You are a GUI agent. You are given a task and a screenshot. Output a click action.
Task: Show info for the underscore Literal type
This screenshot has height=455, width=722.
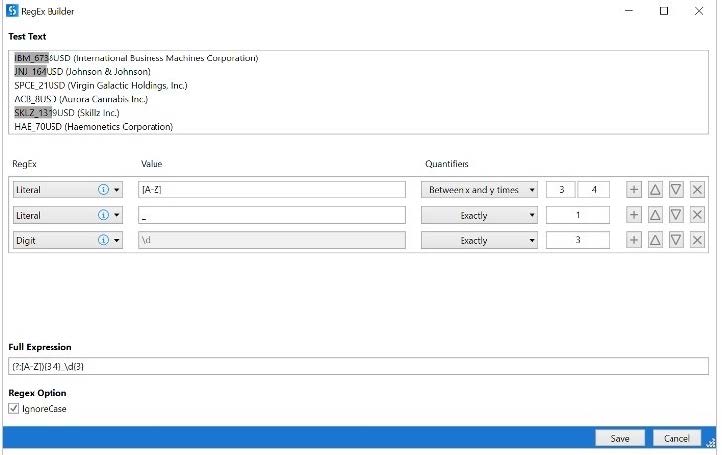point(103,215)
